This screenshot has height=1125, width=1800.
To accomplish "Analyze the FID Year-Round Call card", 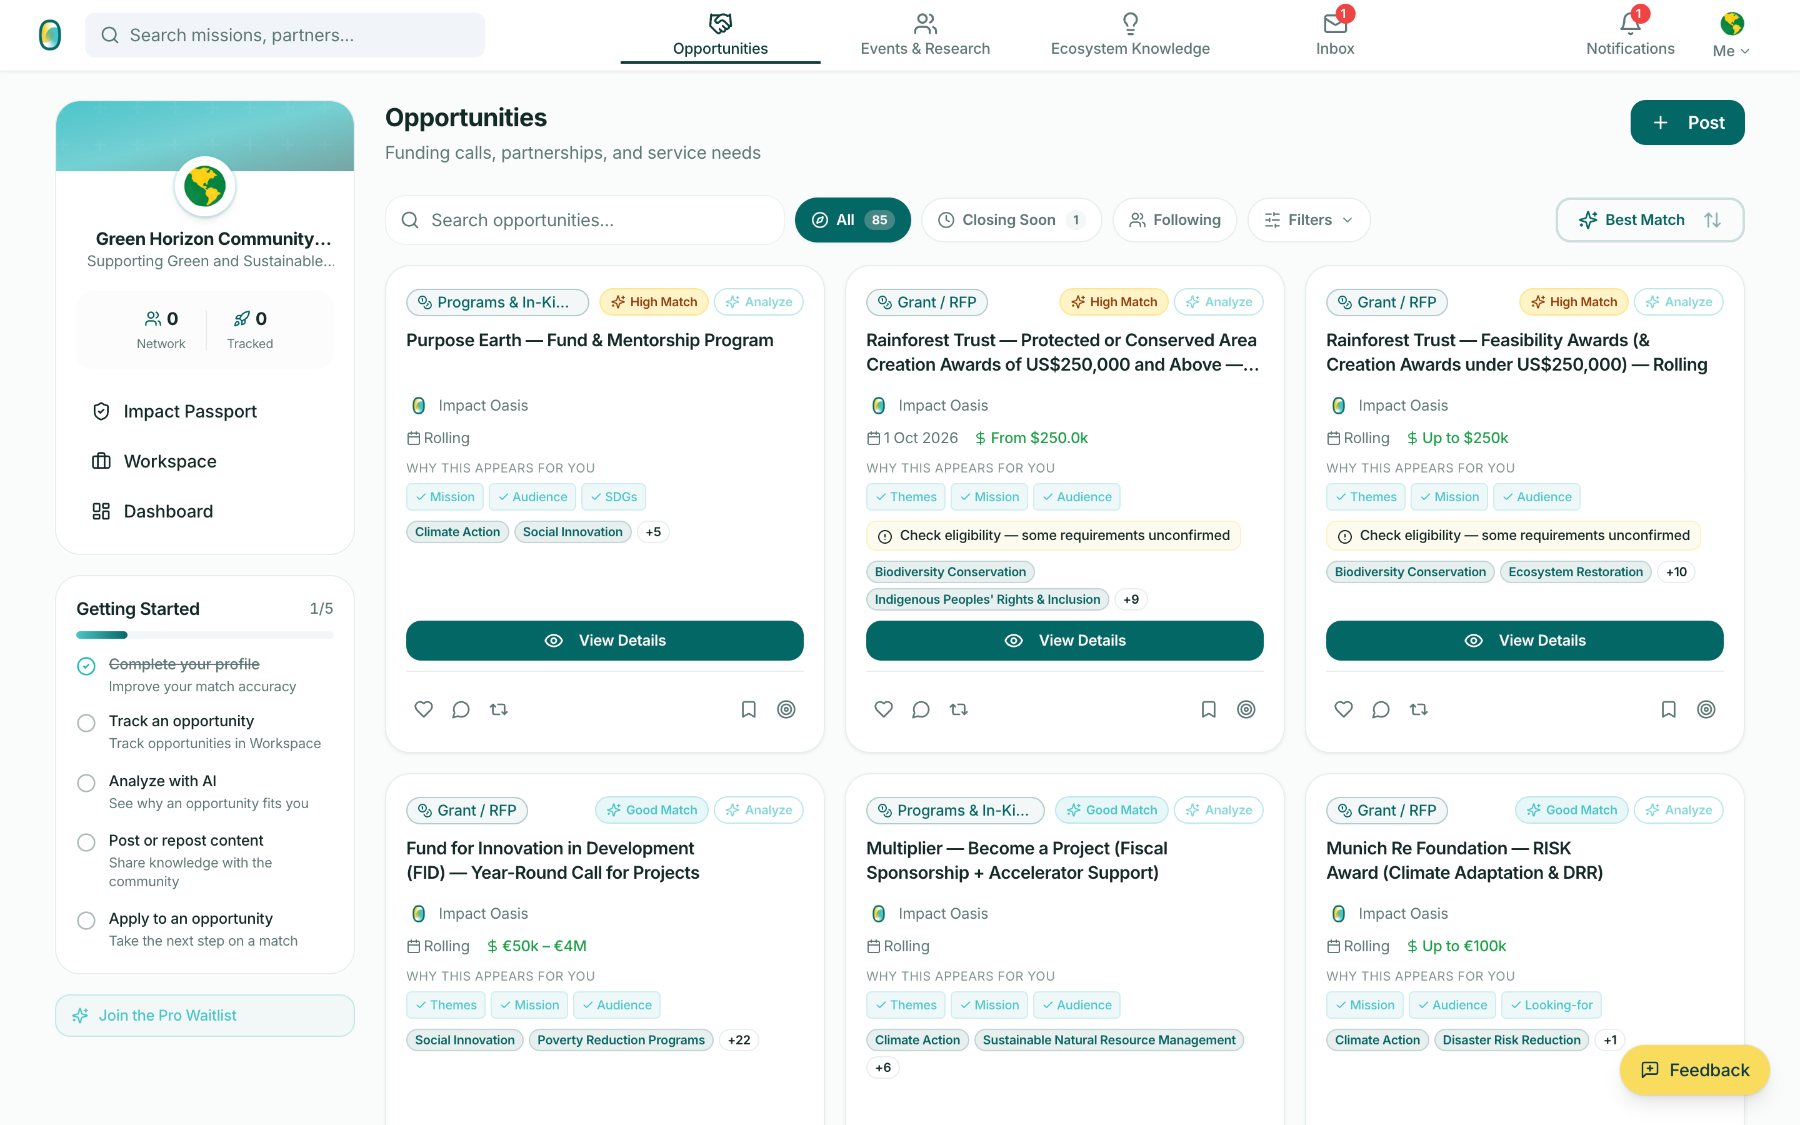I will click(x=759, y=810).
